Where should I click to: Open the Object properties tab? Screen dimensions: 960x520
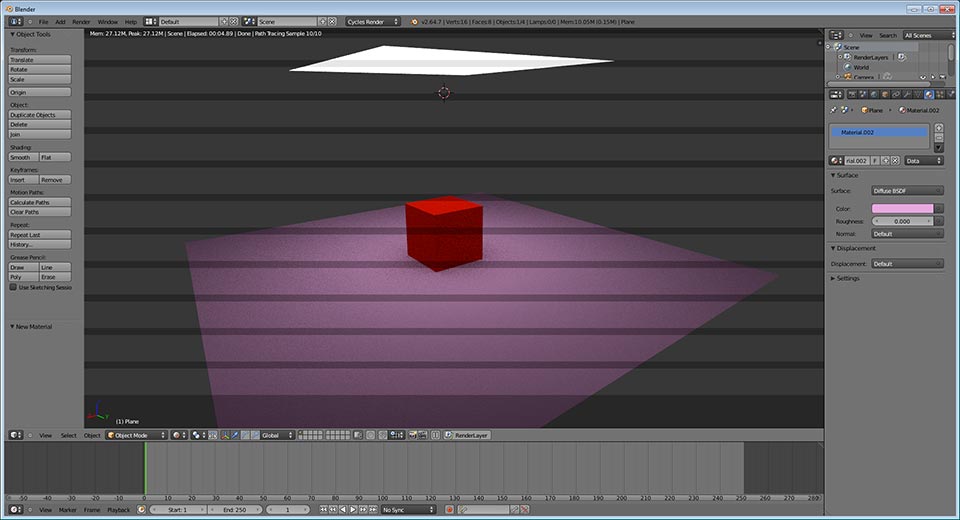(885, 94)
